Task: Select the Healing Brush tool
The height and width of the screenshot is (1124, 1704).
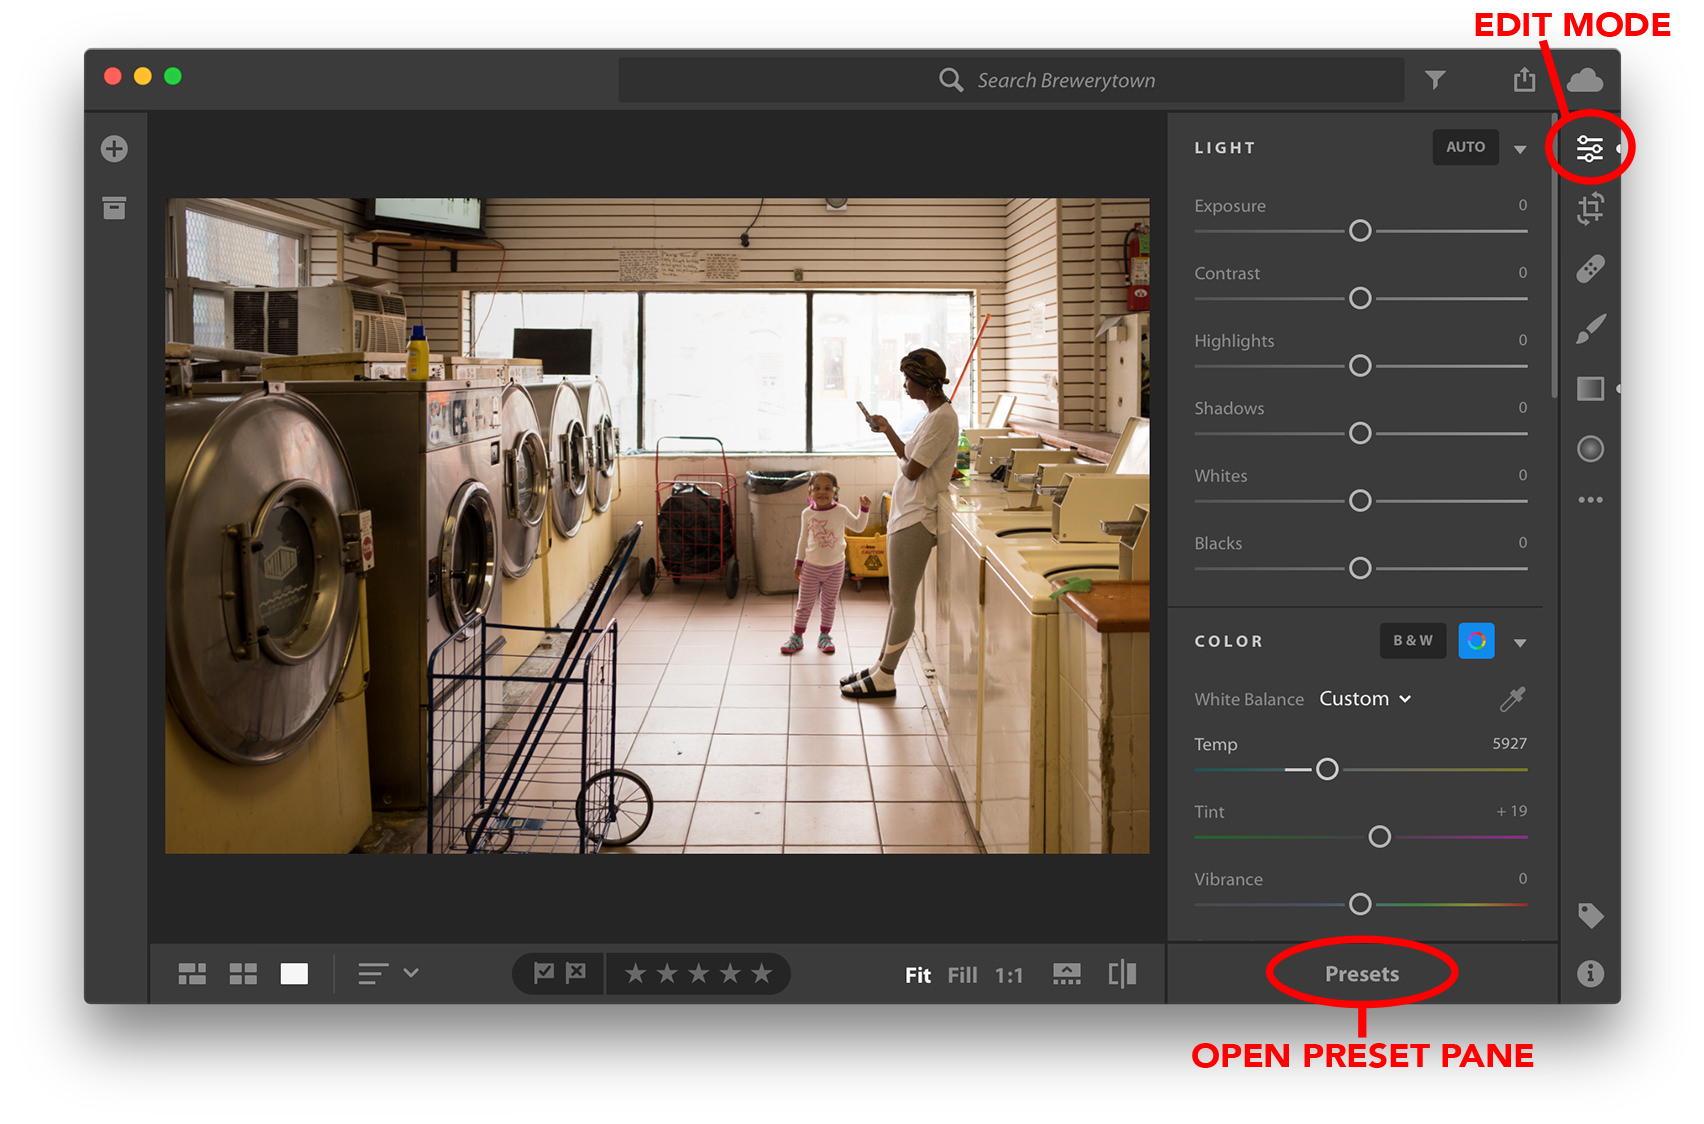Action: pyautogui.click(x=1590, y=268)
